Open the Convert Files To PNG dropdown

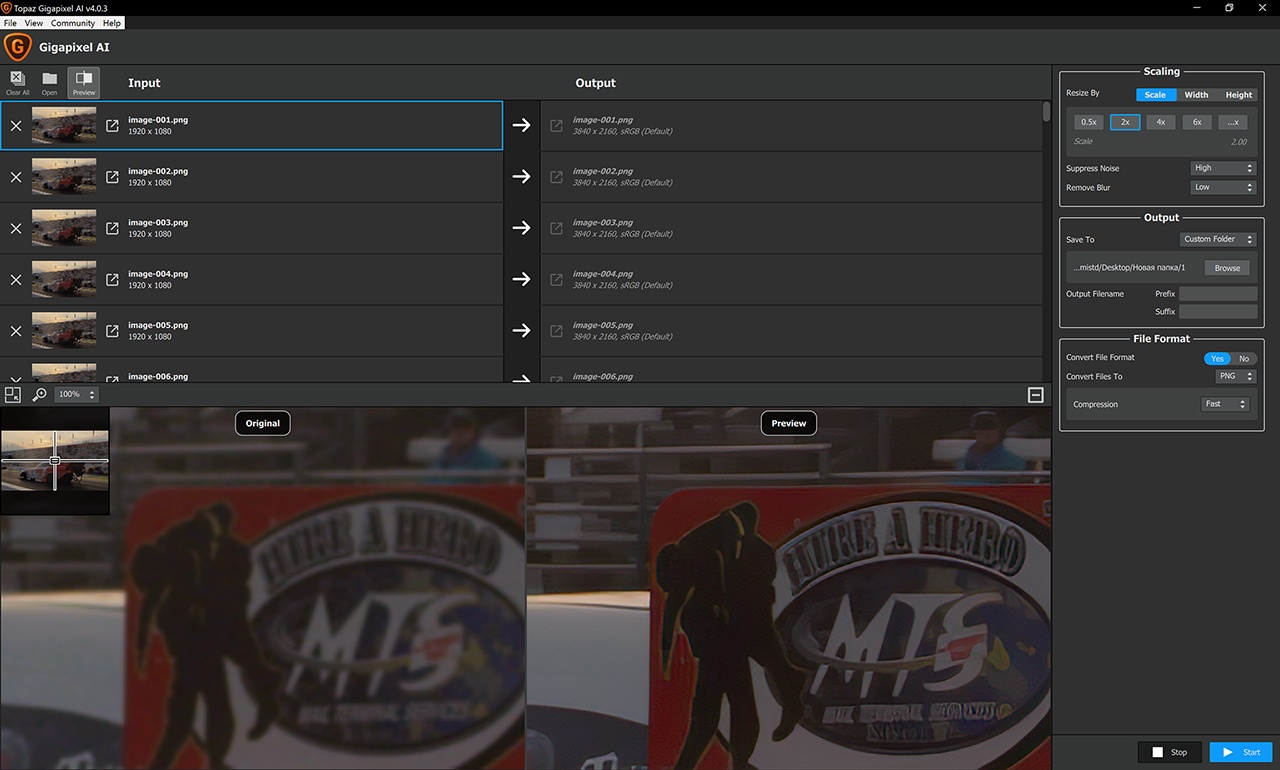click(1236, 377)
